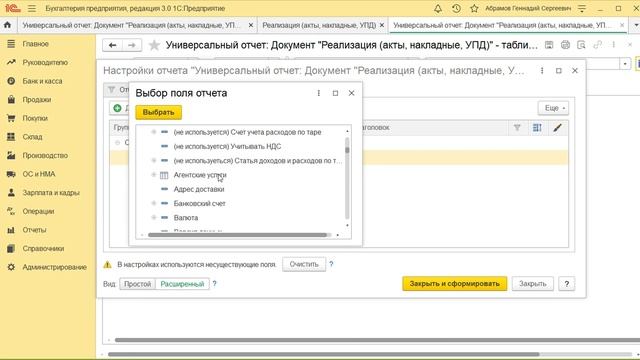
Task: Click the get link icon in the report header
Action: pyautogui.click(x=598, y=45)
